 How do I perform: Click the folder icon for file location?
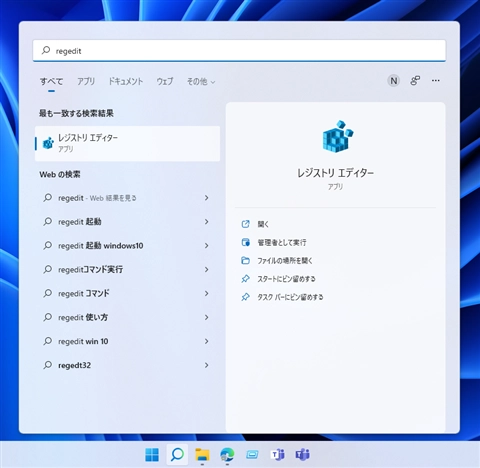click(x=245, y=261)
